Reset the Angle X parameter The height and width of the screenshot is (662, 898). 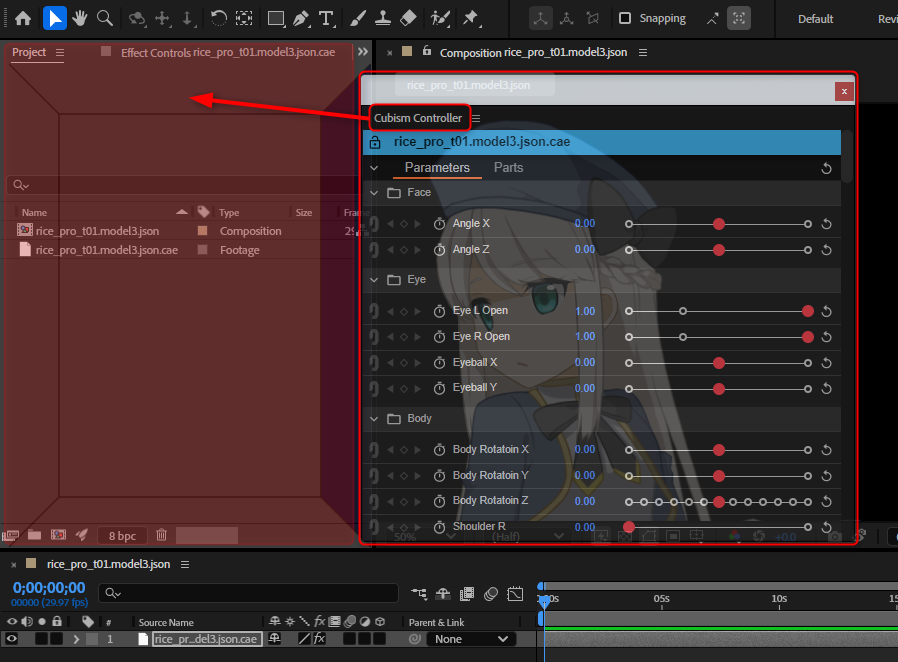(x=826, y=224)
